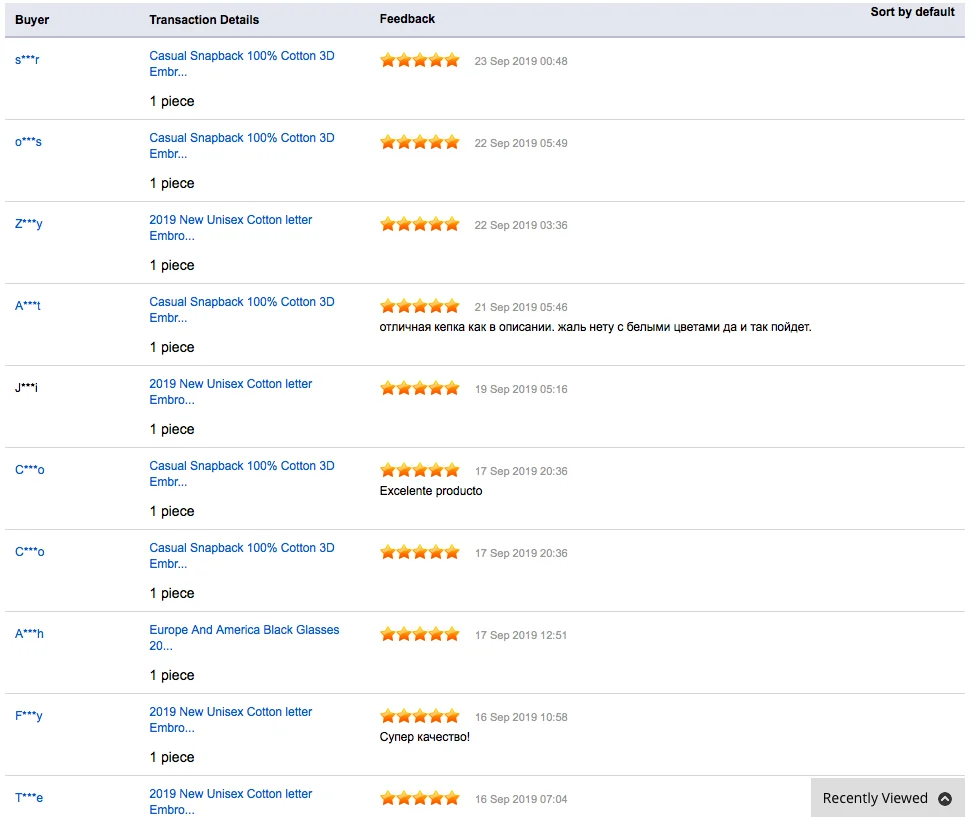Click the star rating dated 23 Sep 2019 00:48

(420, 60)
